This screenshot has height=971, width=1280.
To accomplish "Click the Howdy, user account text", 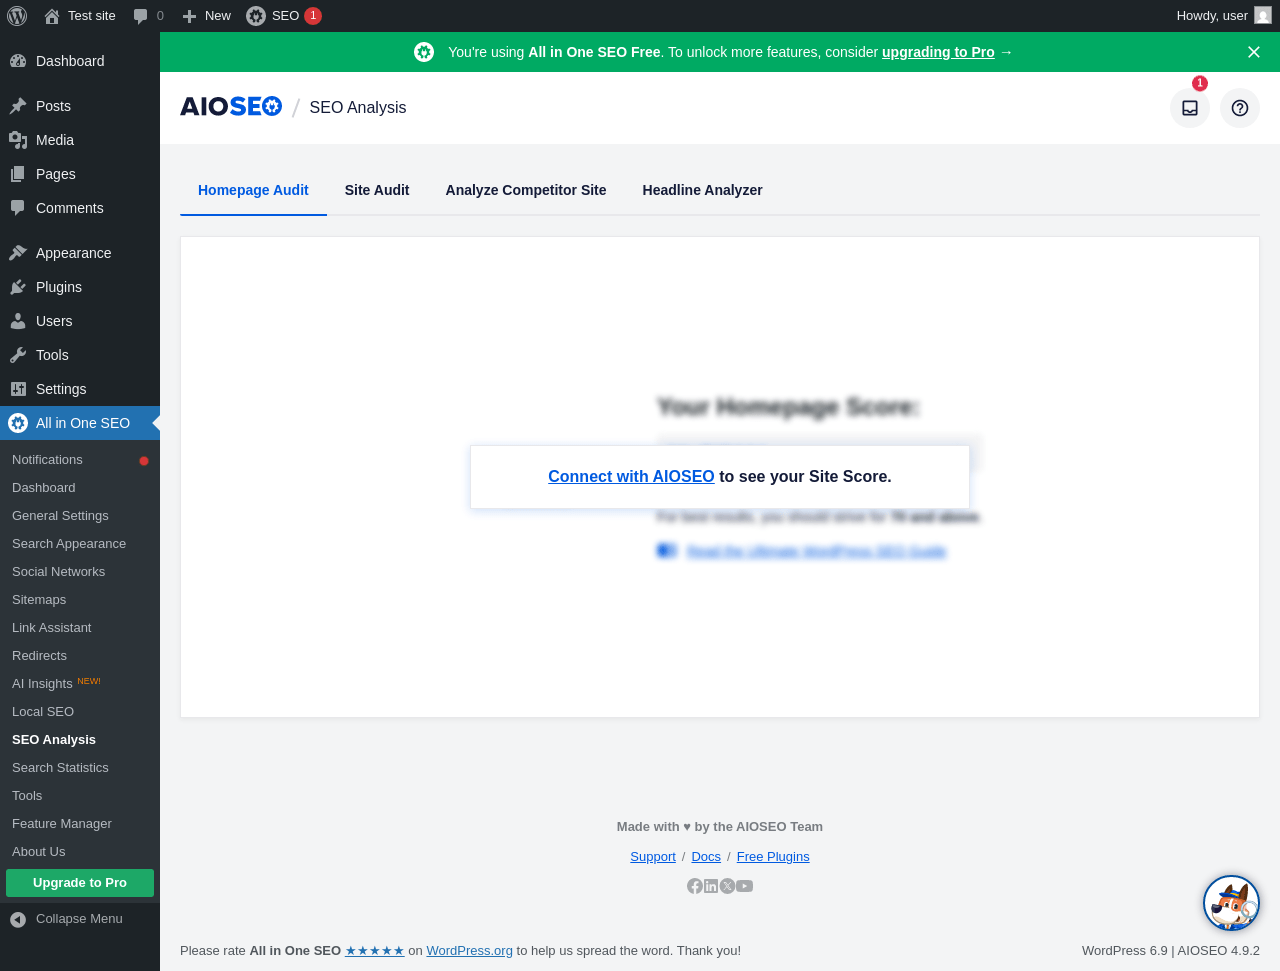I will point(1212,16).
